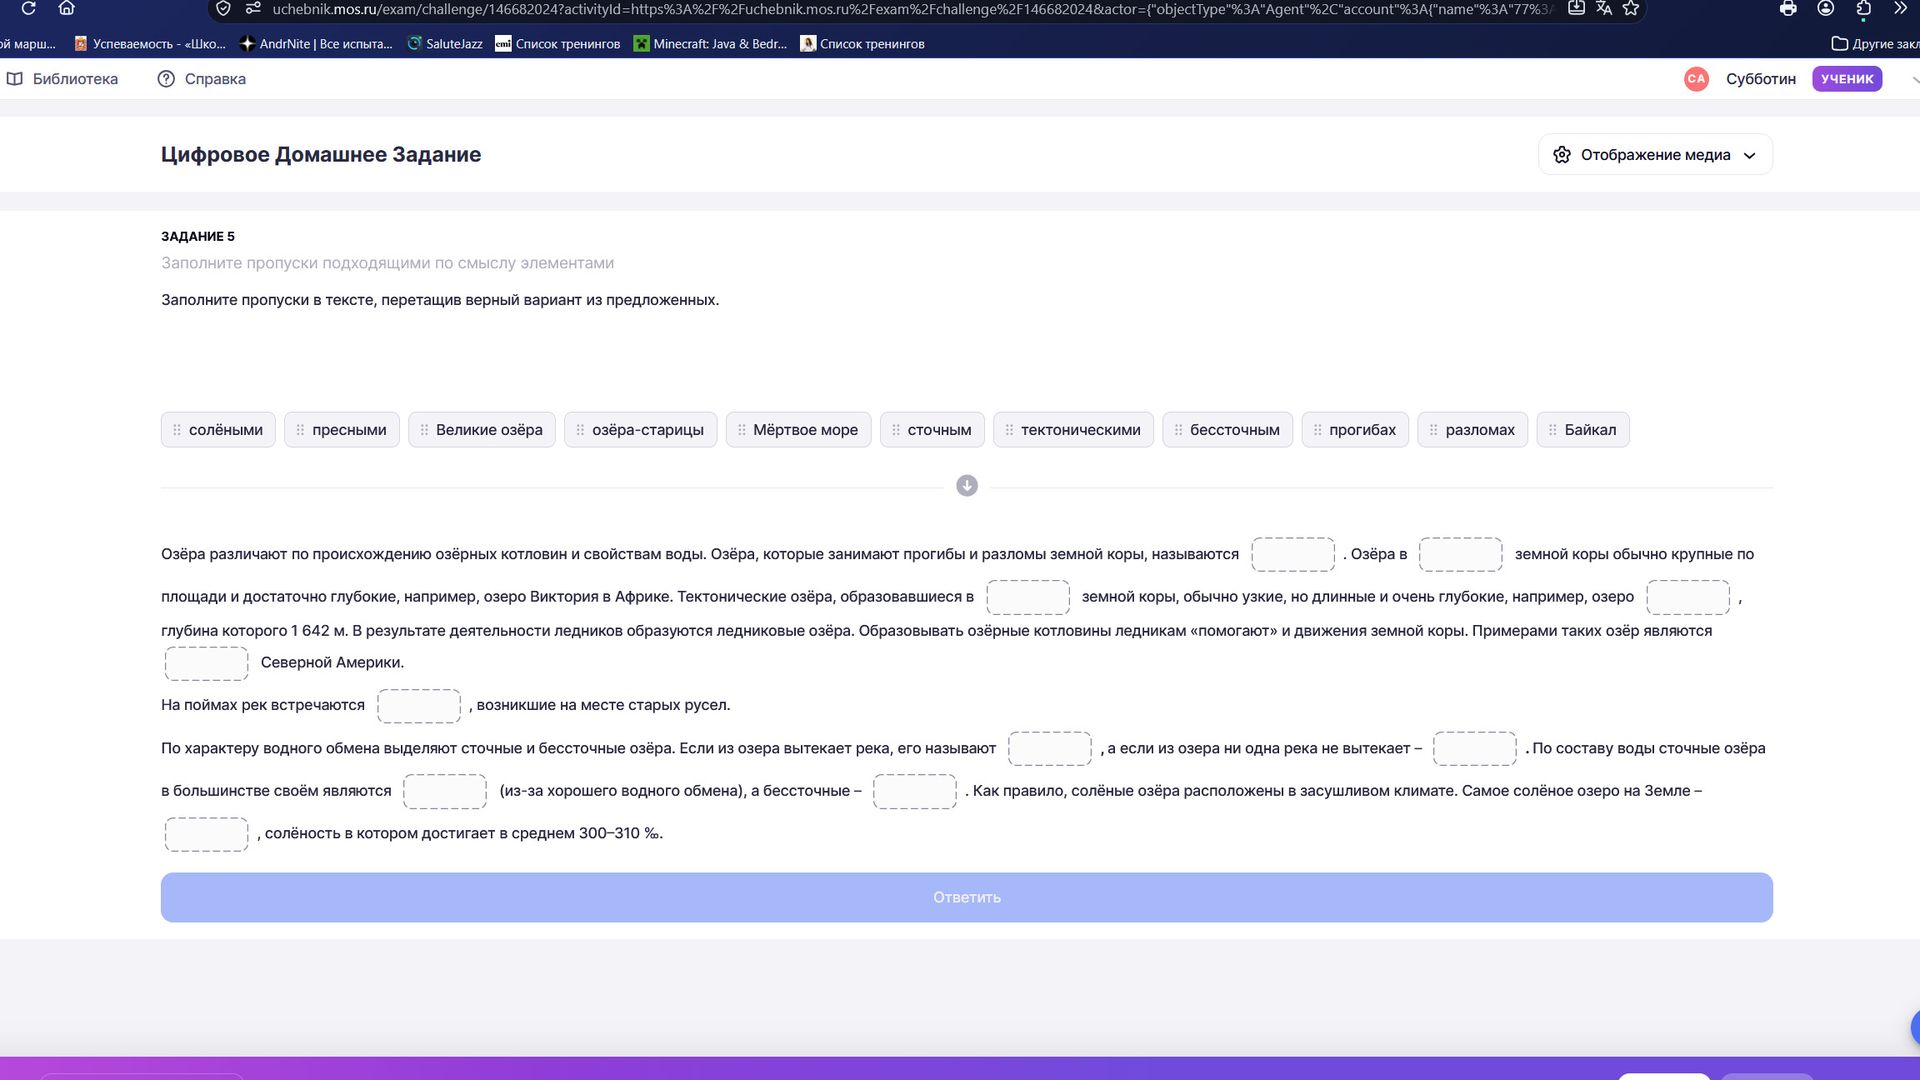Click the Субботин user name

tap(1760, 79)
